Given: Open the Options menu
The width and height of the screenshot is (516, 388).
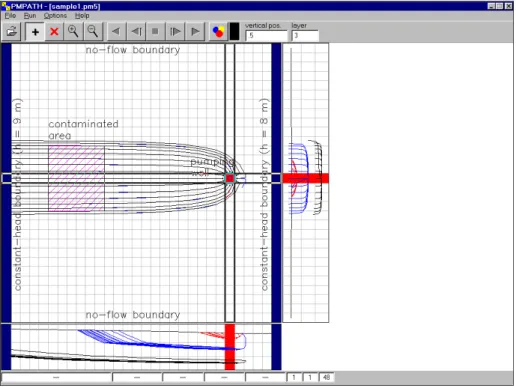Looking at the screenshot, I should (x=55, y=16).
